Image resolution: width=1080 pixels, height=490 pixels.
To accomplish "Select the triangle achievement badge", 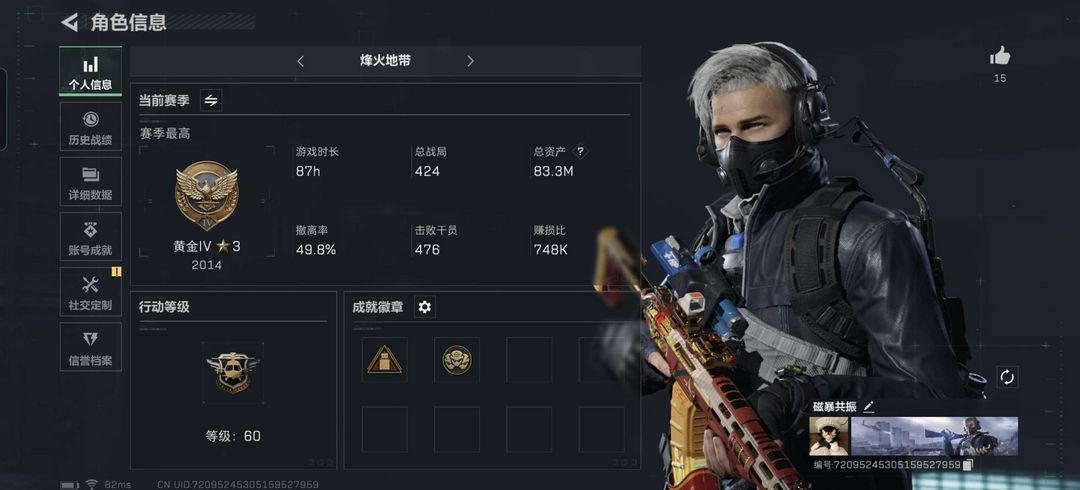I will click(384, 360).
